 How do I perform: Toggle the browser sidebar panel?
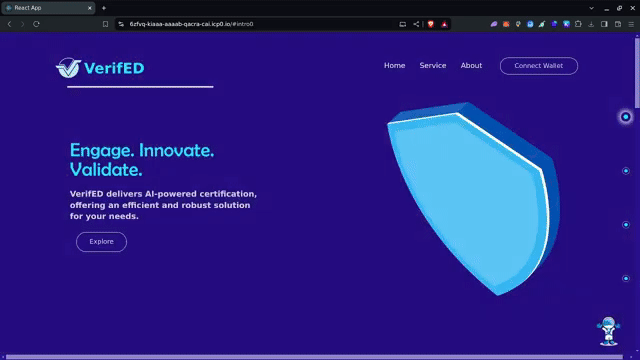604,24
